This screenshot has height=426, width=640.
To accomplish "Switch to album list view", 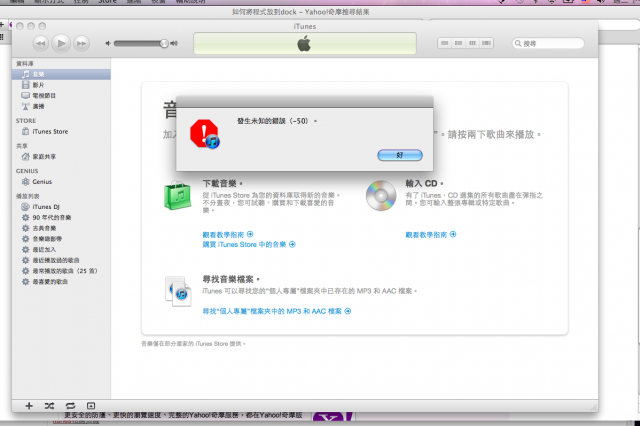I will point(458,43).
